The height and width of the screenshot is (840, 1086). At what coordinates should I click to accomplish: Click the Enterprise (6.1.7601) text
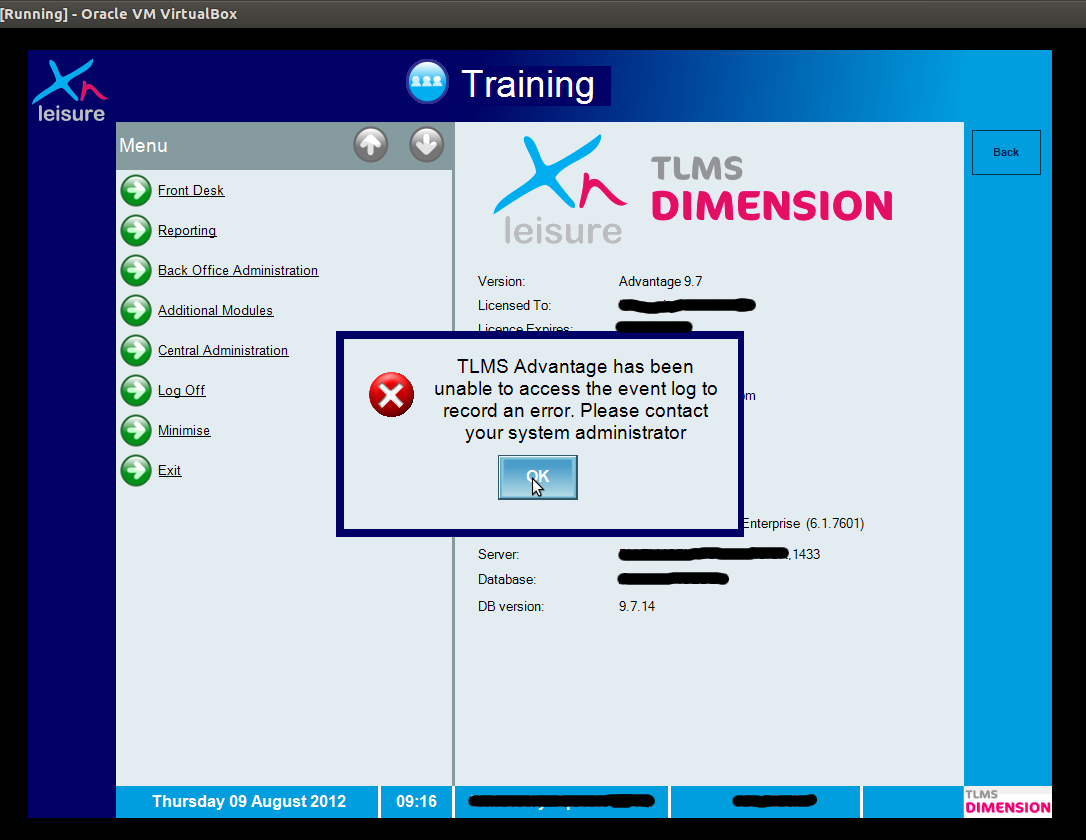point(803,524)
